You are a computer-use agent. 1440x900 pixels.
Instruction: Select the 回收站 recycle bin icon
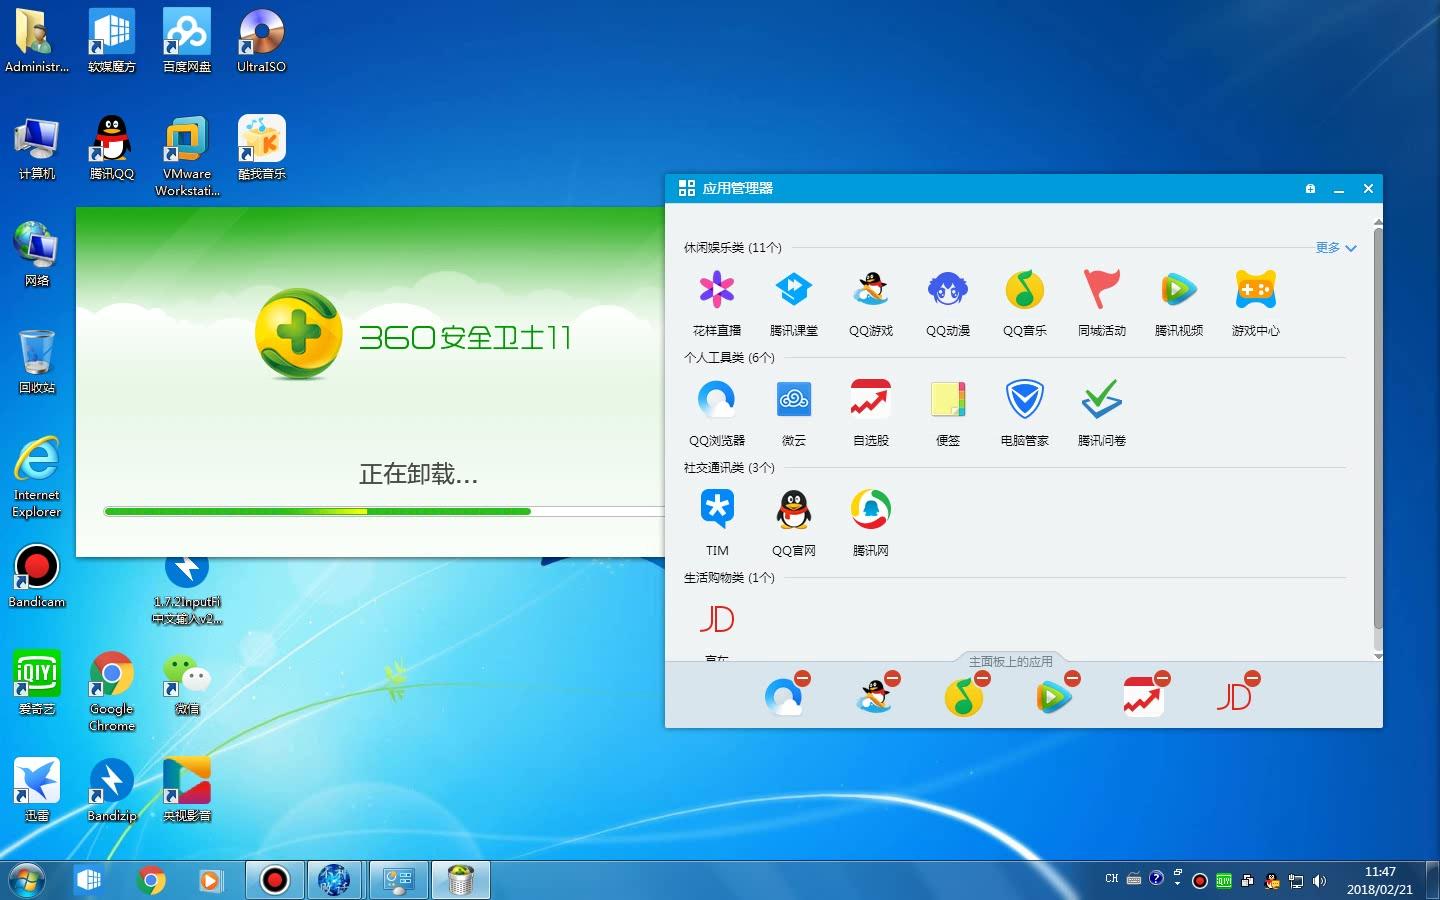tap(37, 362)
